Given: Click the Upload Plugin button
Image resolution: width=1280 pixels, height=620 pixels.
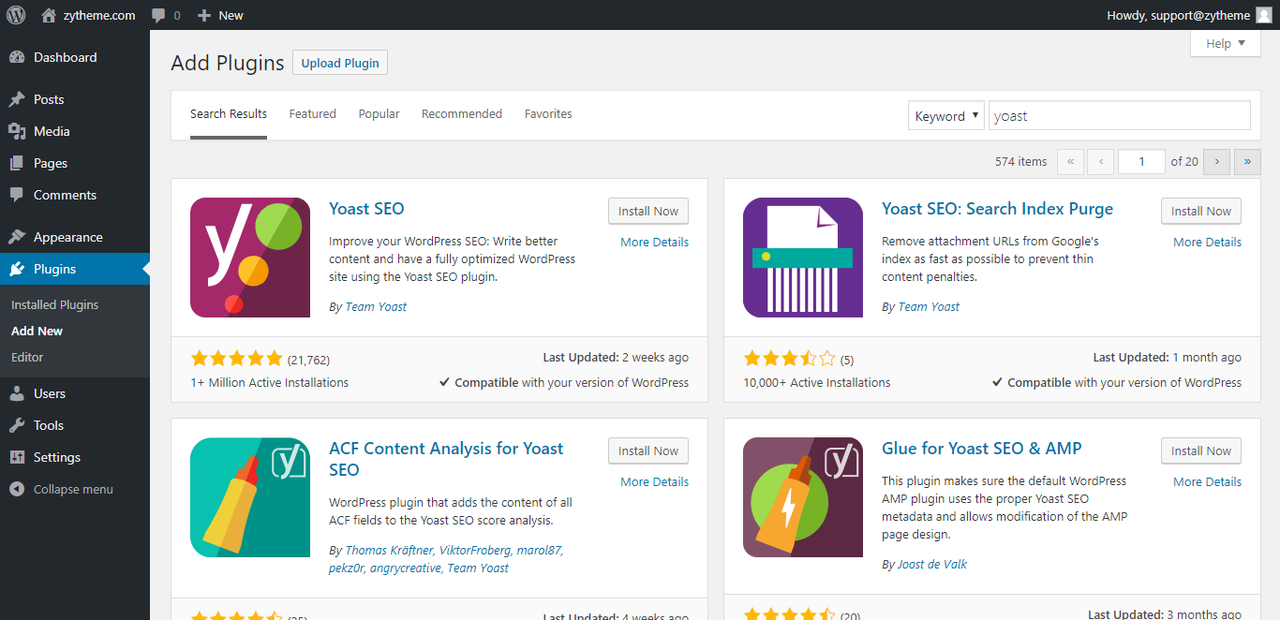Looking at the screenshot, I should pyautogui.click(x=340, y=63).
